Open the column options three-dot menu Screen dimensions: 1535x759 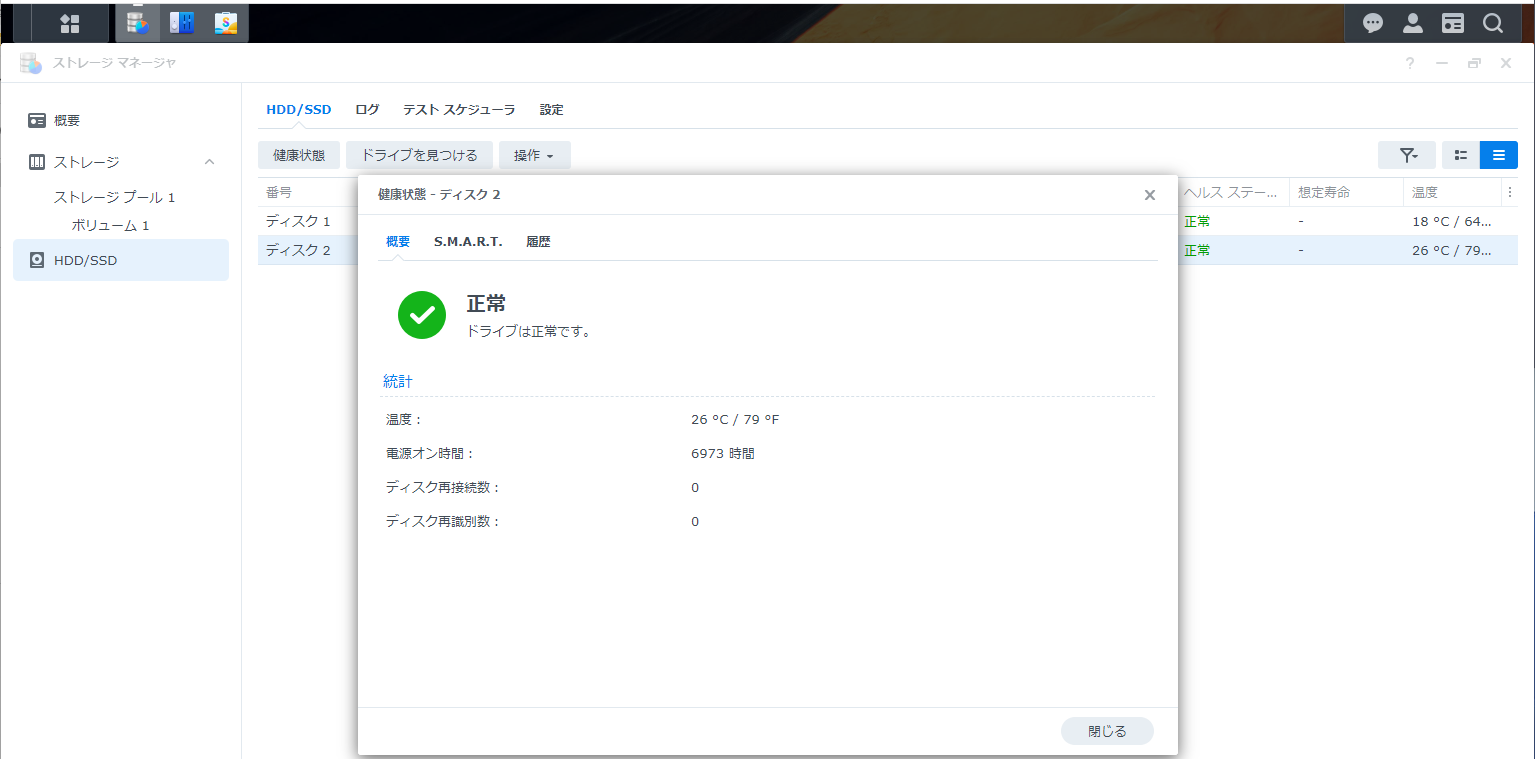[x=1510, y=192]
